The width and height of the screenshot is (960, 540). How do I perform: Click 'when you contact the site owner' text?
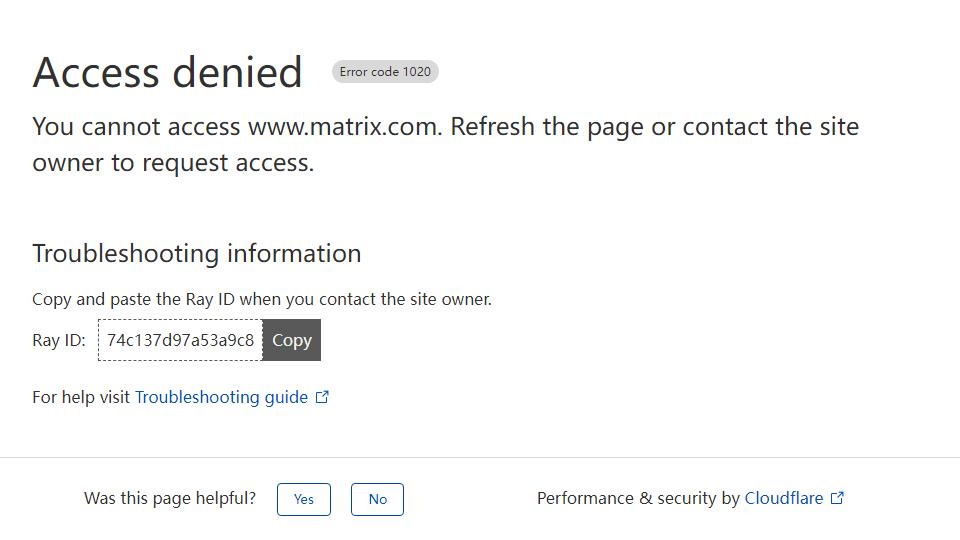pos(388,299)
